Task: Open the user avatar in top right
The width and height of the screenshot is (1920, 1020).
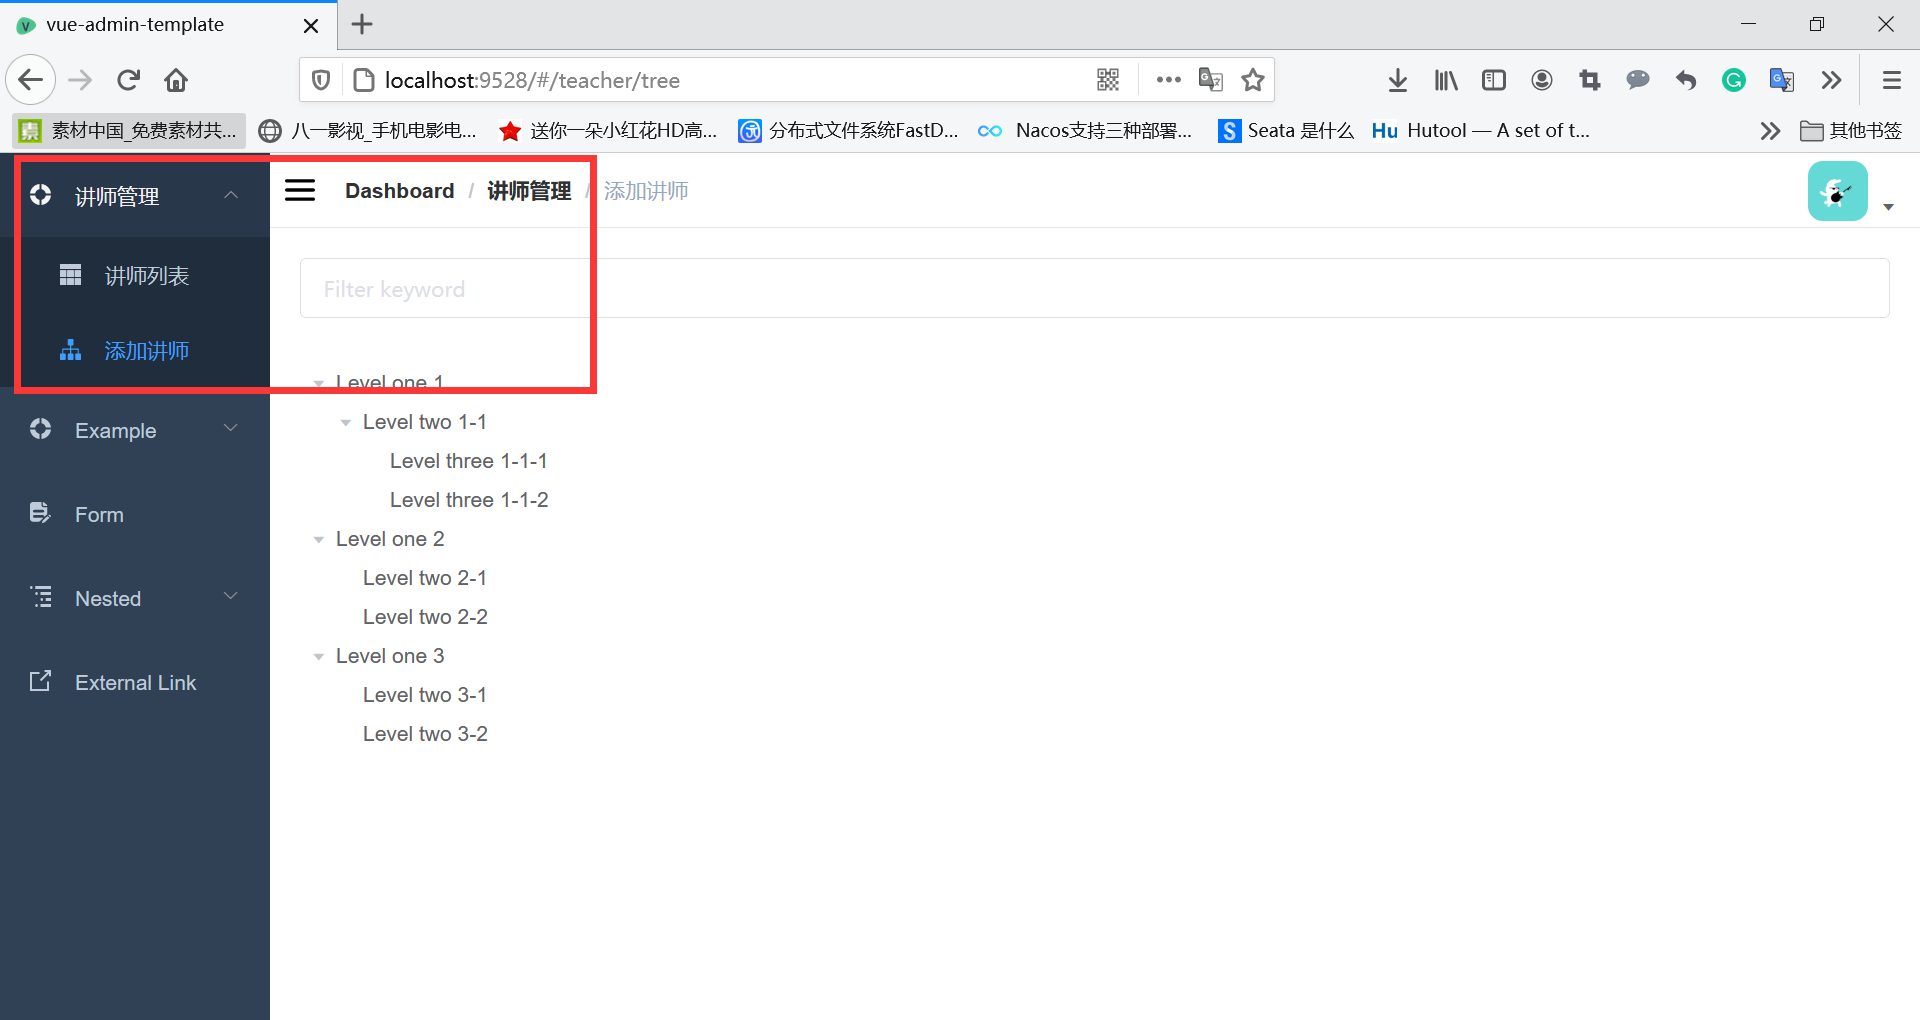Action: 1837,191
